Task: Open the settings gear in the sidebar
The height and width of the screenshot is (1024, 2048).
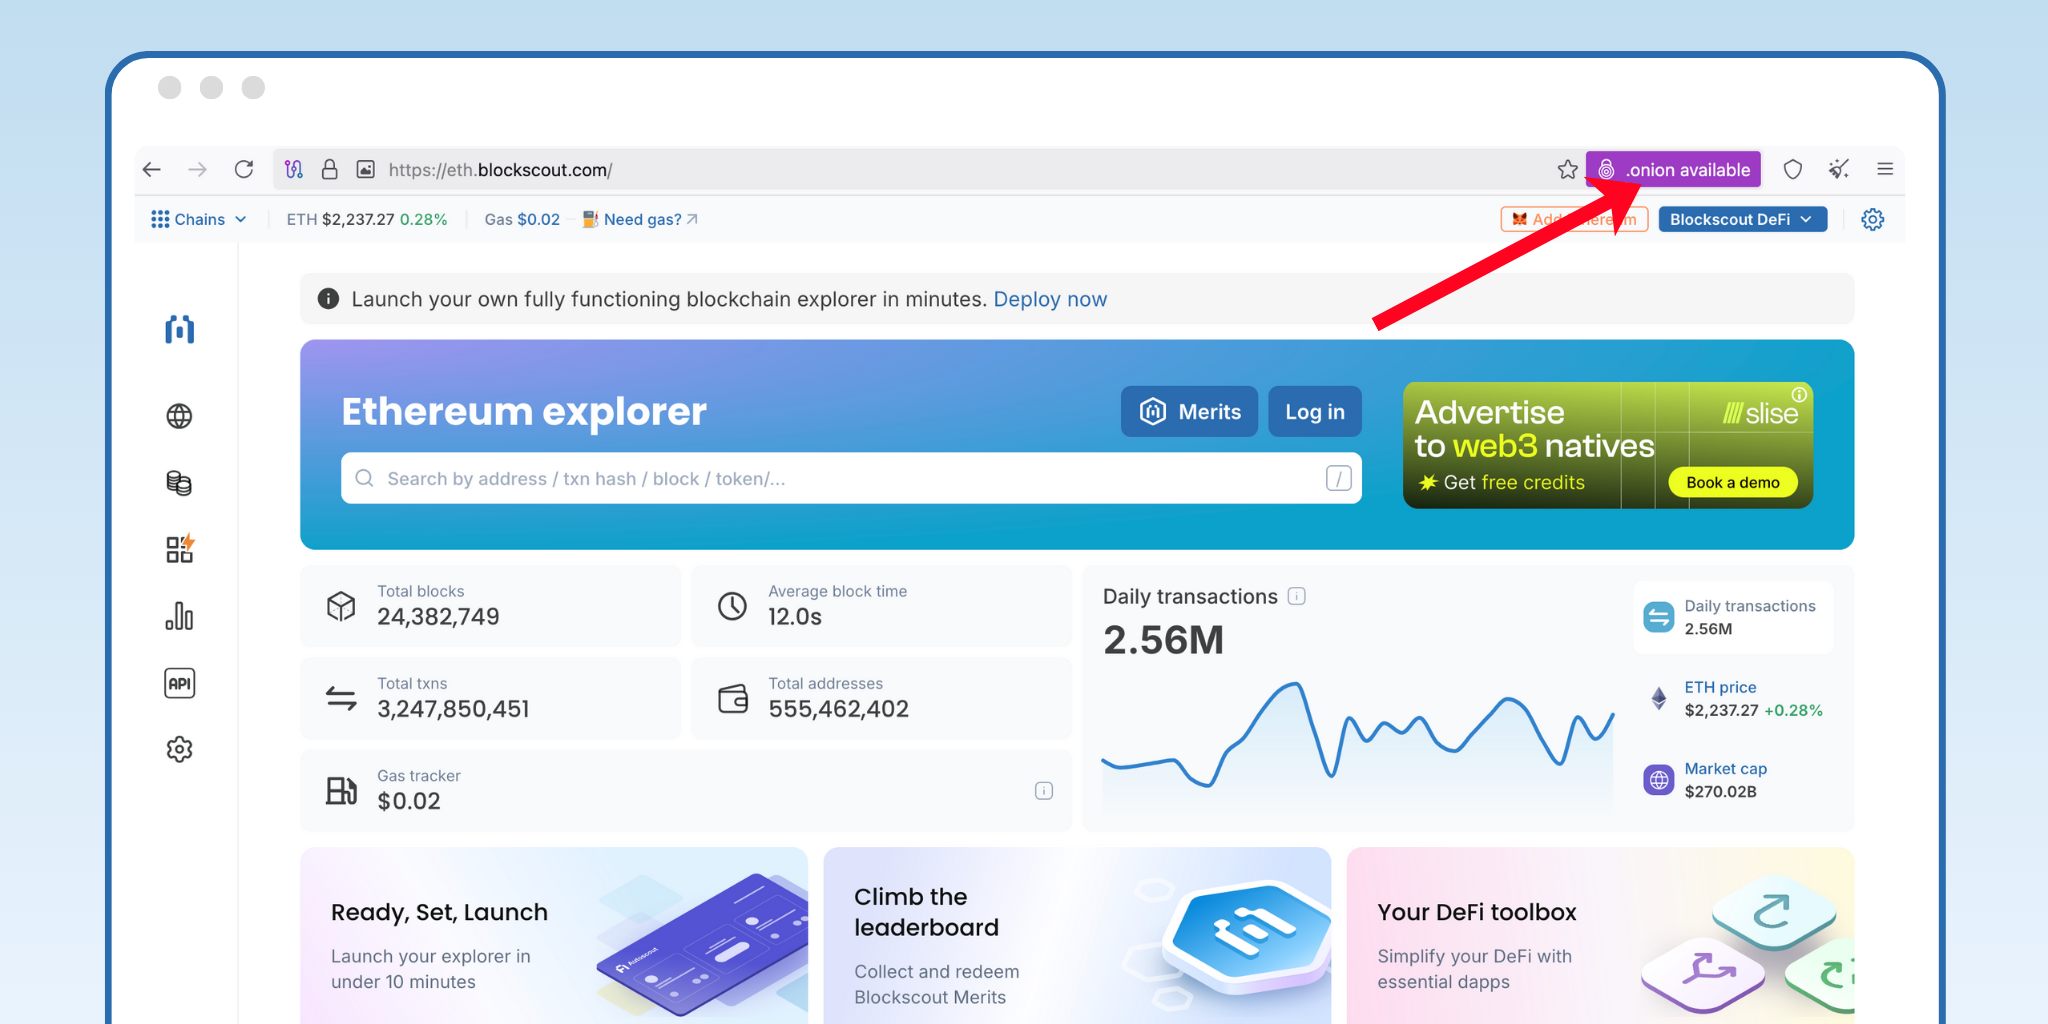Action: click(179, 749)
